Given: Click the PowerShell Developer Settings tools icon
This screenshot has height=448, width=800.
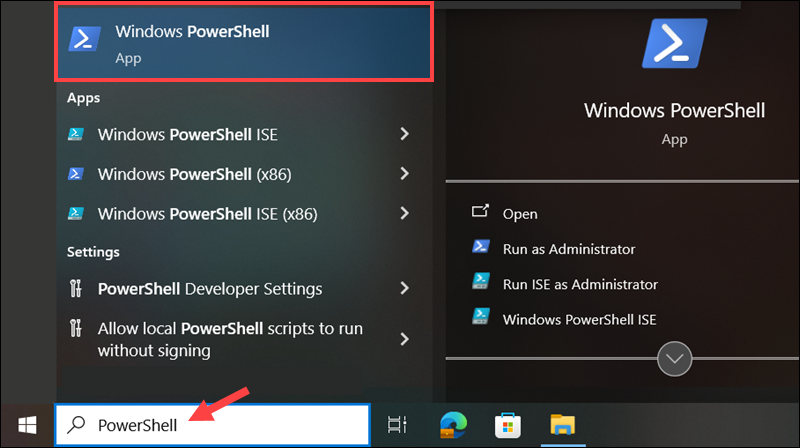Looking at the screenshot, I should 76,288.
